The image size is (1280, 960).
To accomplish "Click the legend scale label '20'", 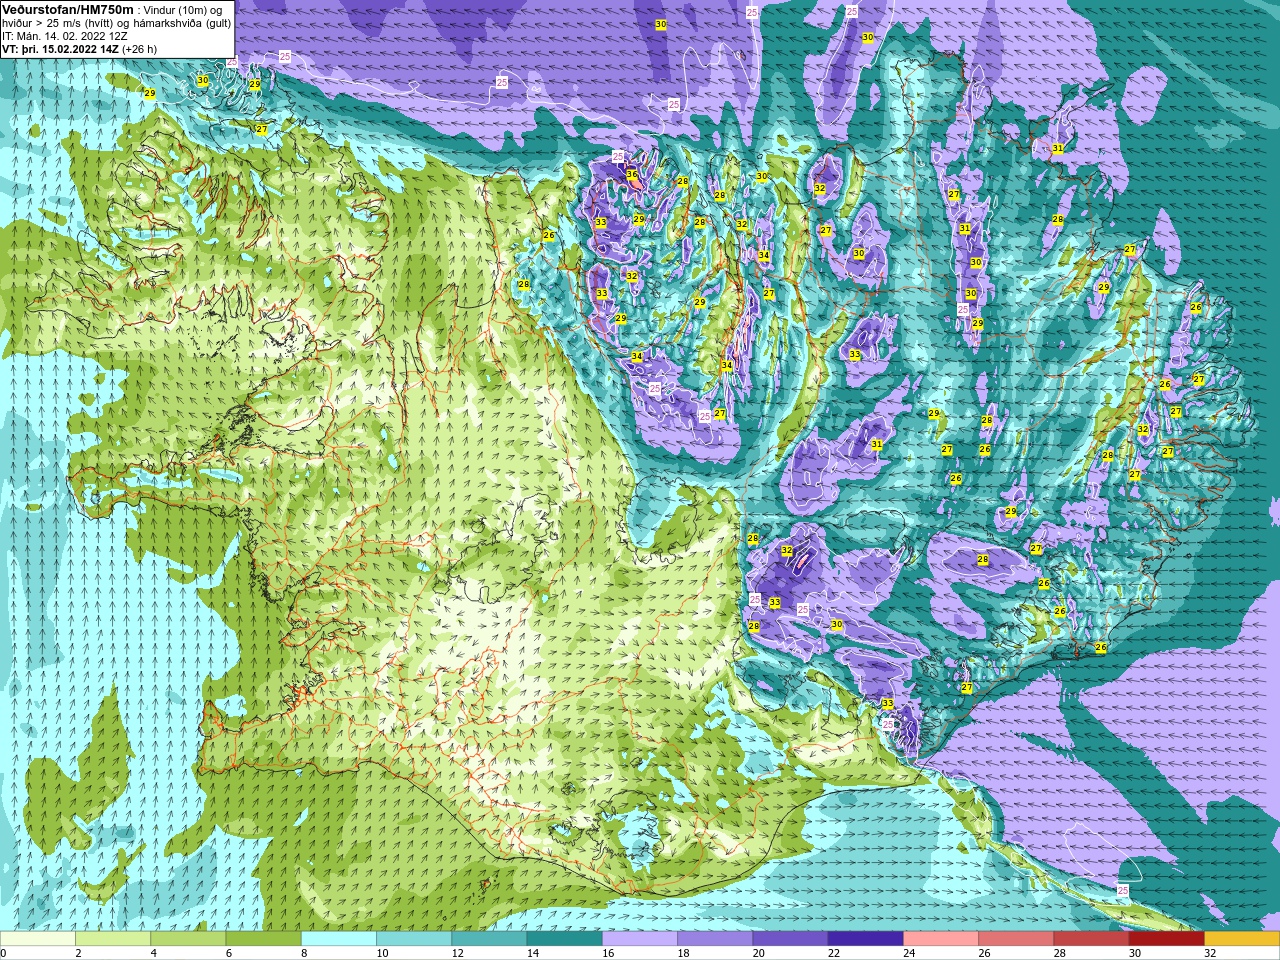I will coord(759,953).
